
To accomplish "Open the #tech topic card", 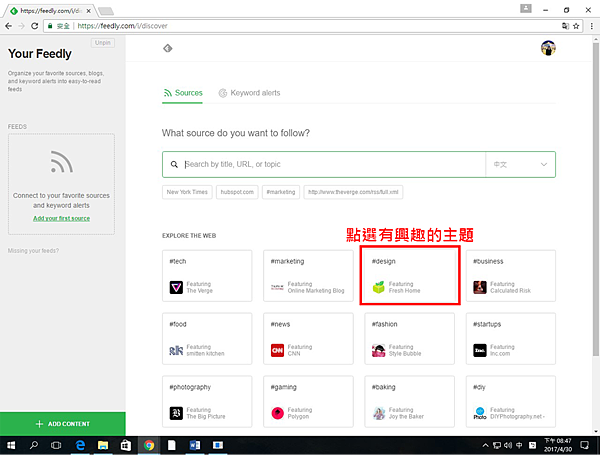I will coord(207,276).
